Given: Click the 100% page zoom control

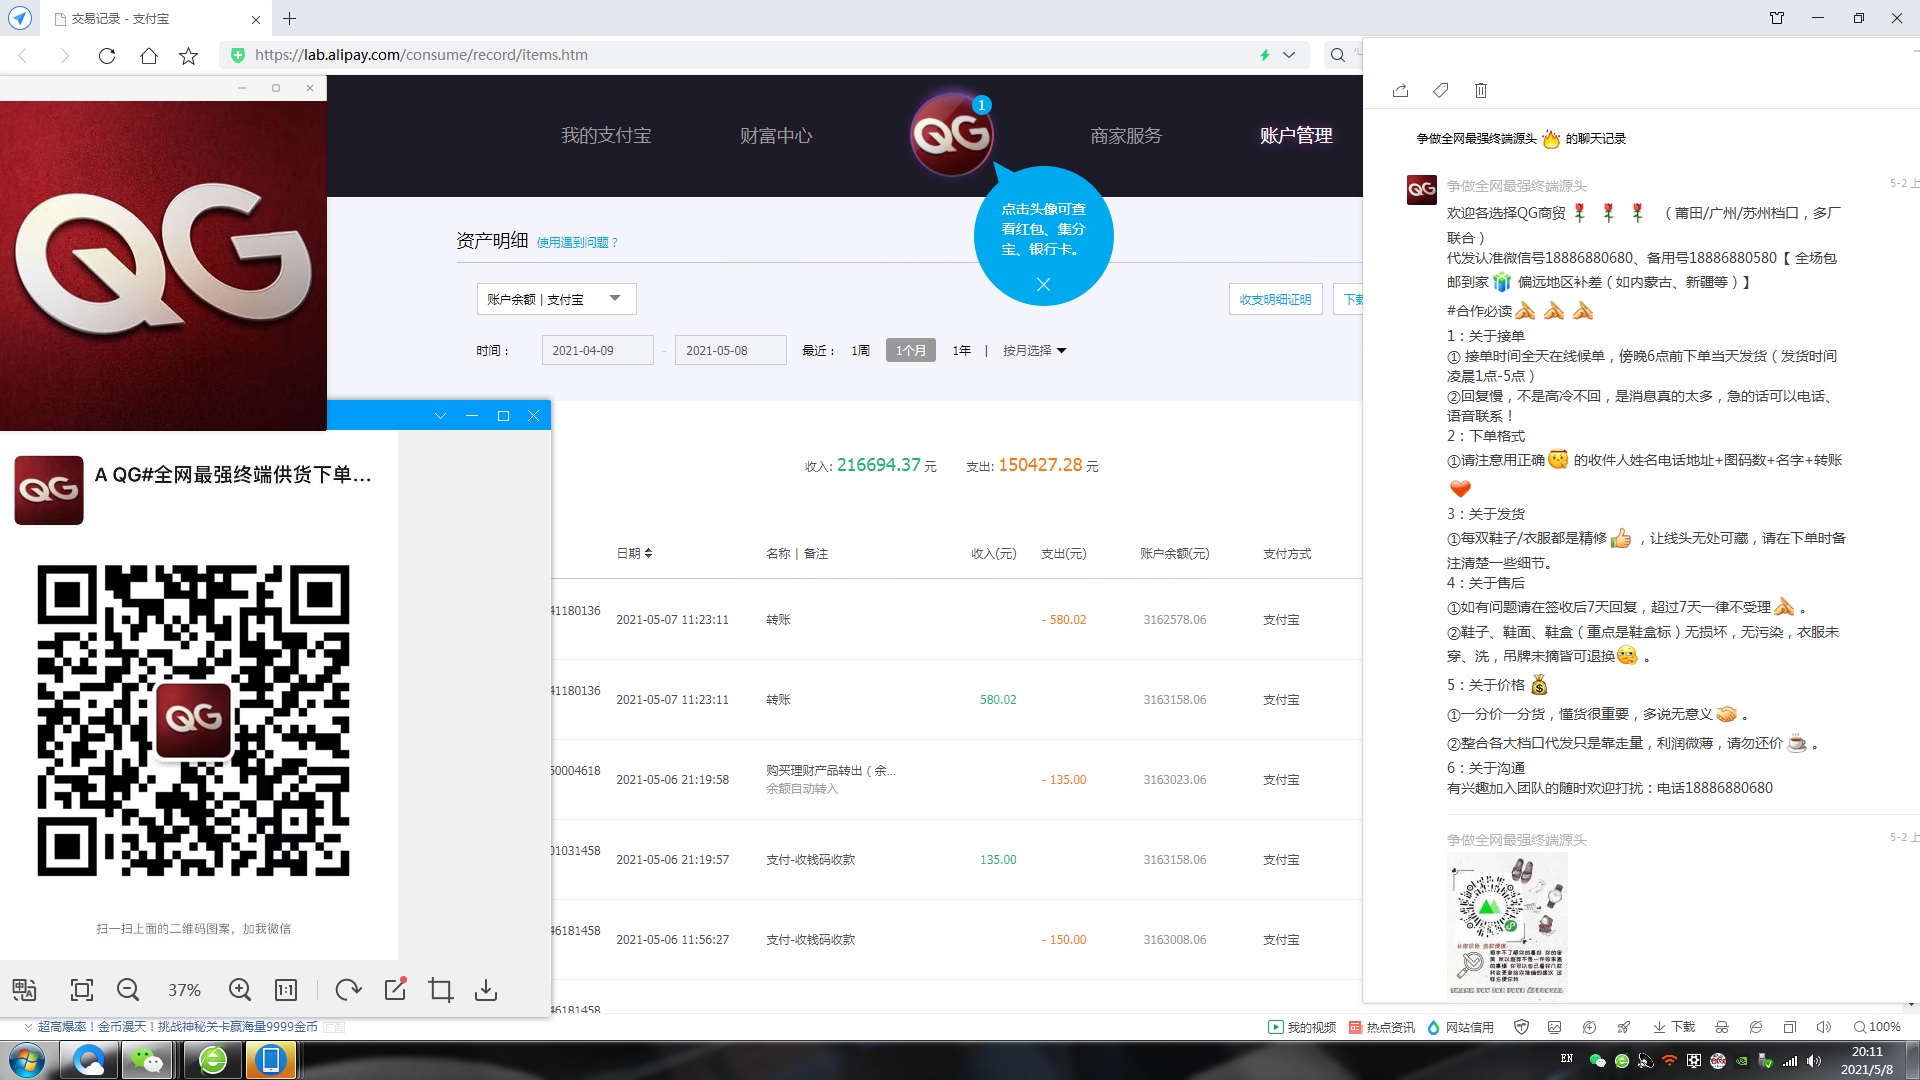Looking at the screenshot, I should (1877, 1027).
